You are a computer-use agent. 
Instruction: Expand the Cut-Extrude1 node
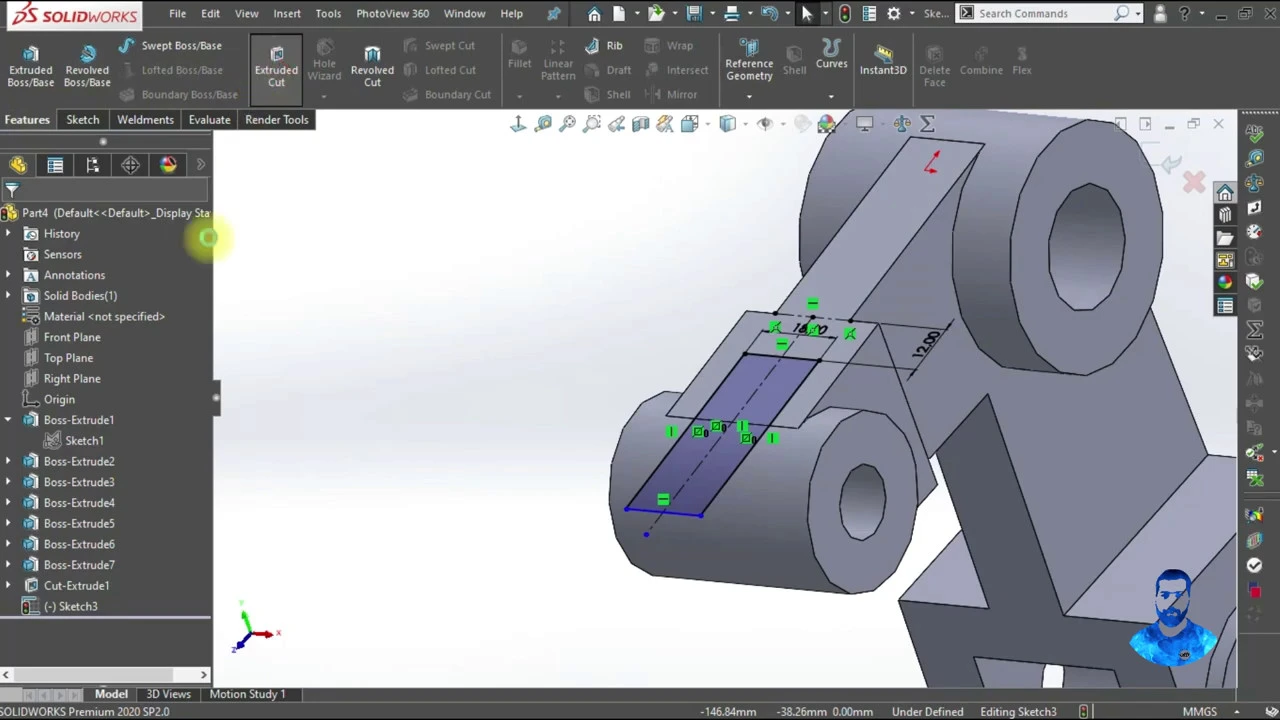[8, 586]
